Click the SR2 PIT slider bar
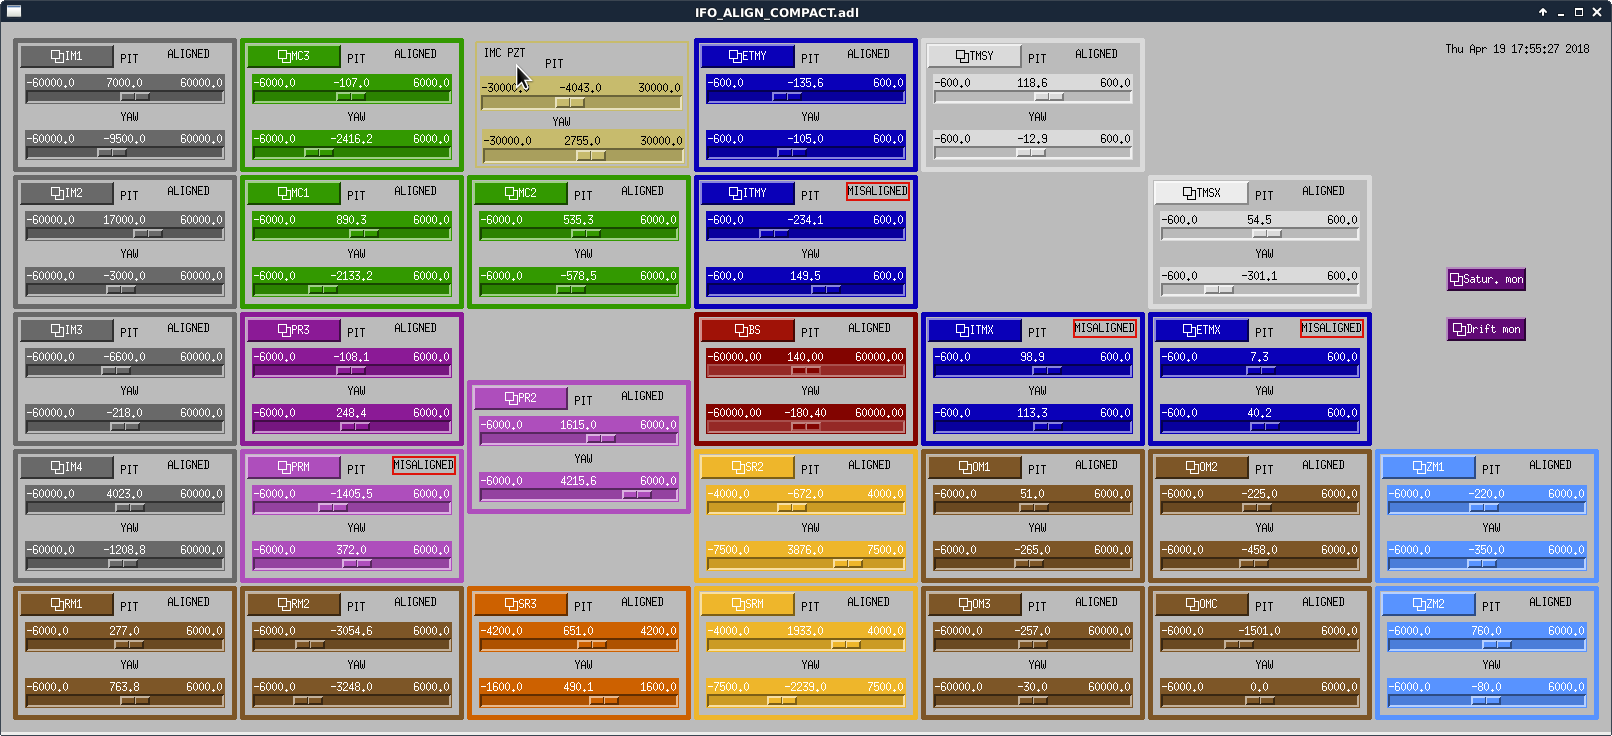1612x736 pixels. coord(806,508)
